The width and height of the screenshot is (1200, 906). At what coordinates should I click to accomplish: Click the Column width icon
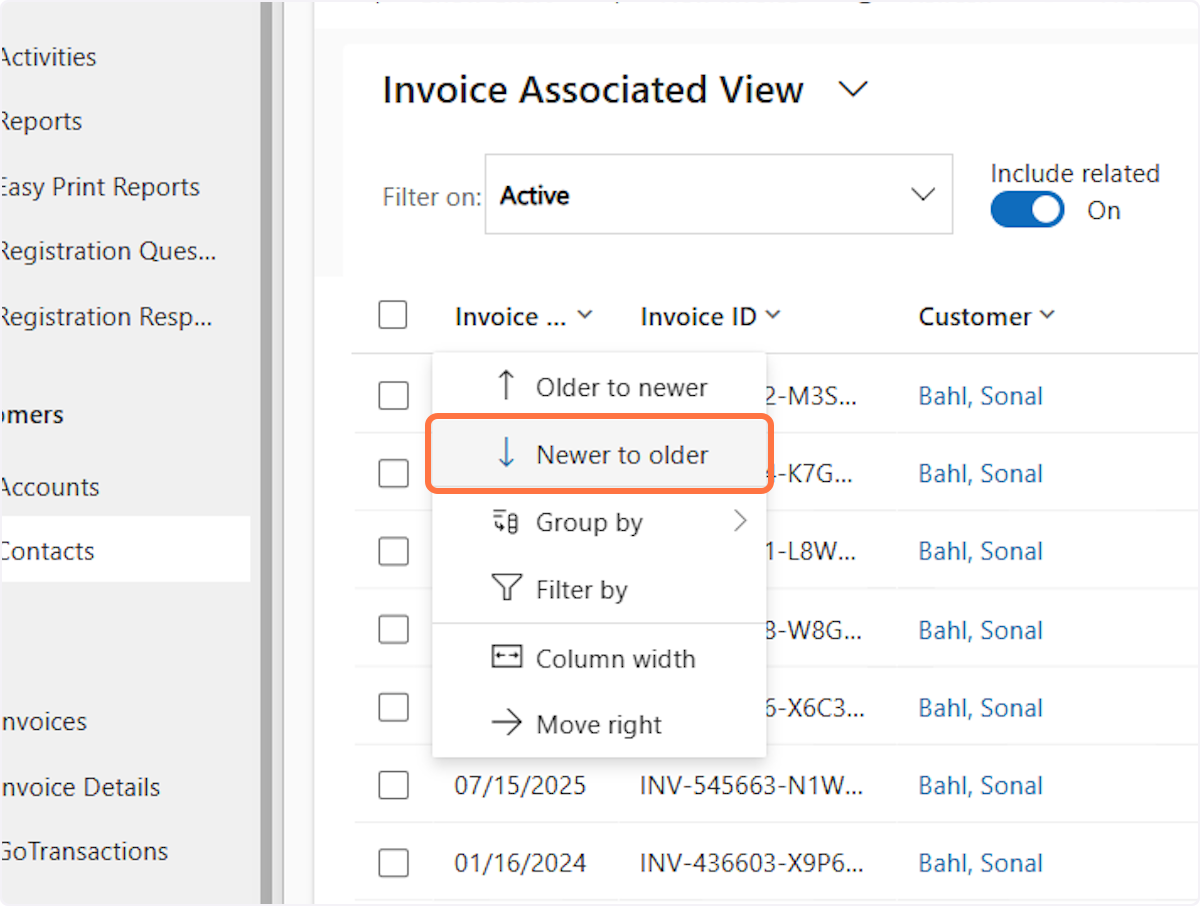(507, 658)
